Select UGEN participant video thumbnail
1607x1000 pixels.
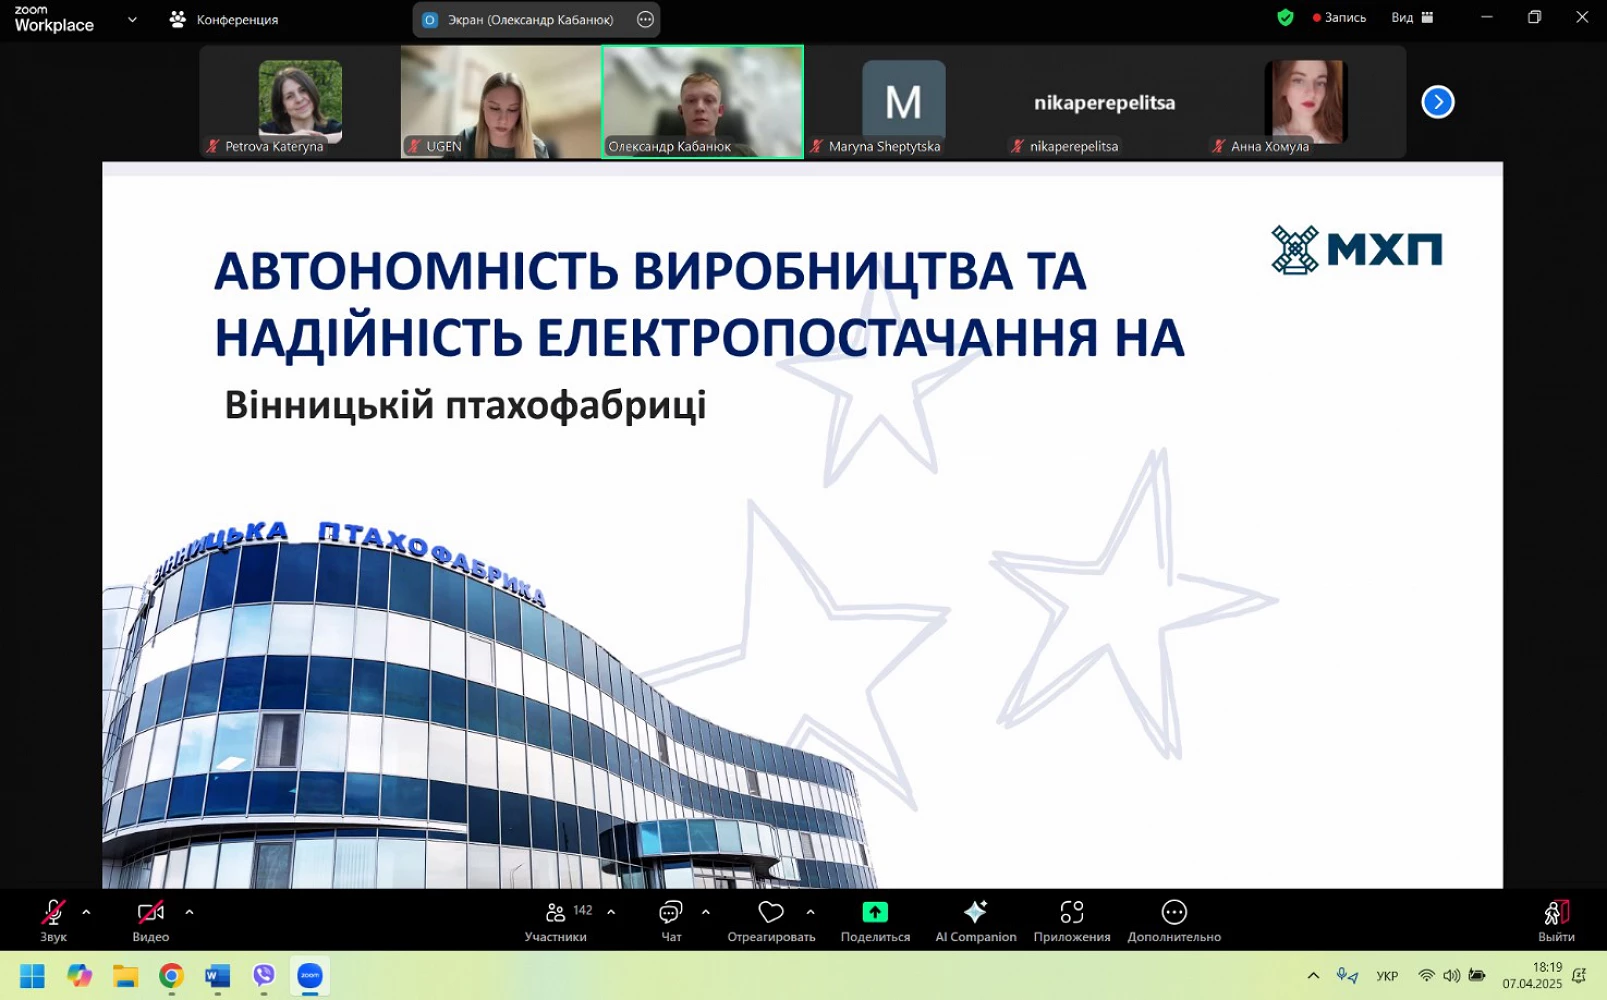[x=500, y=102]
